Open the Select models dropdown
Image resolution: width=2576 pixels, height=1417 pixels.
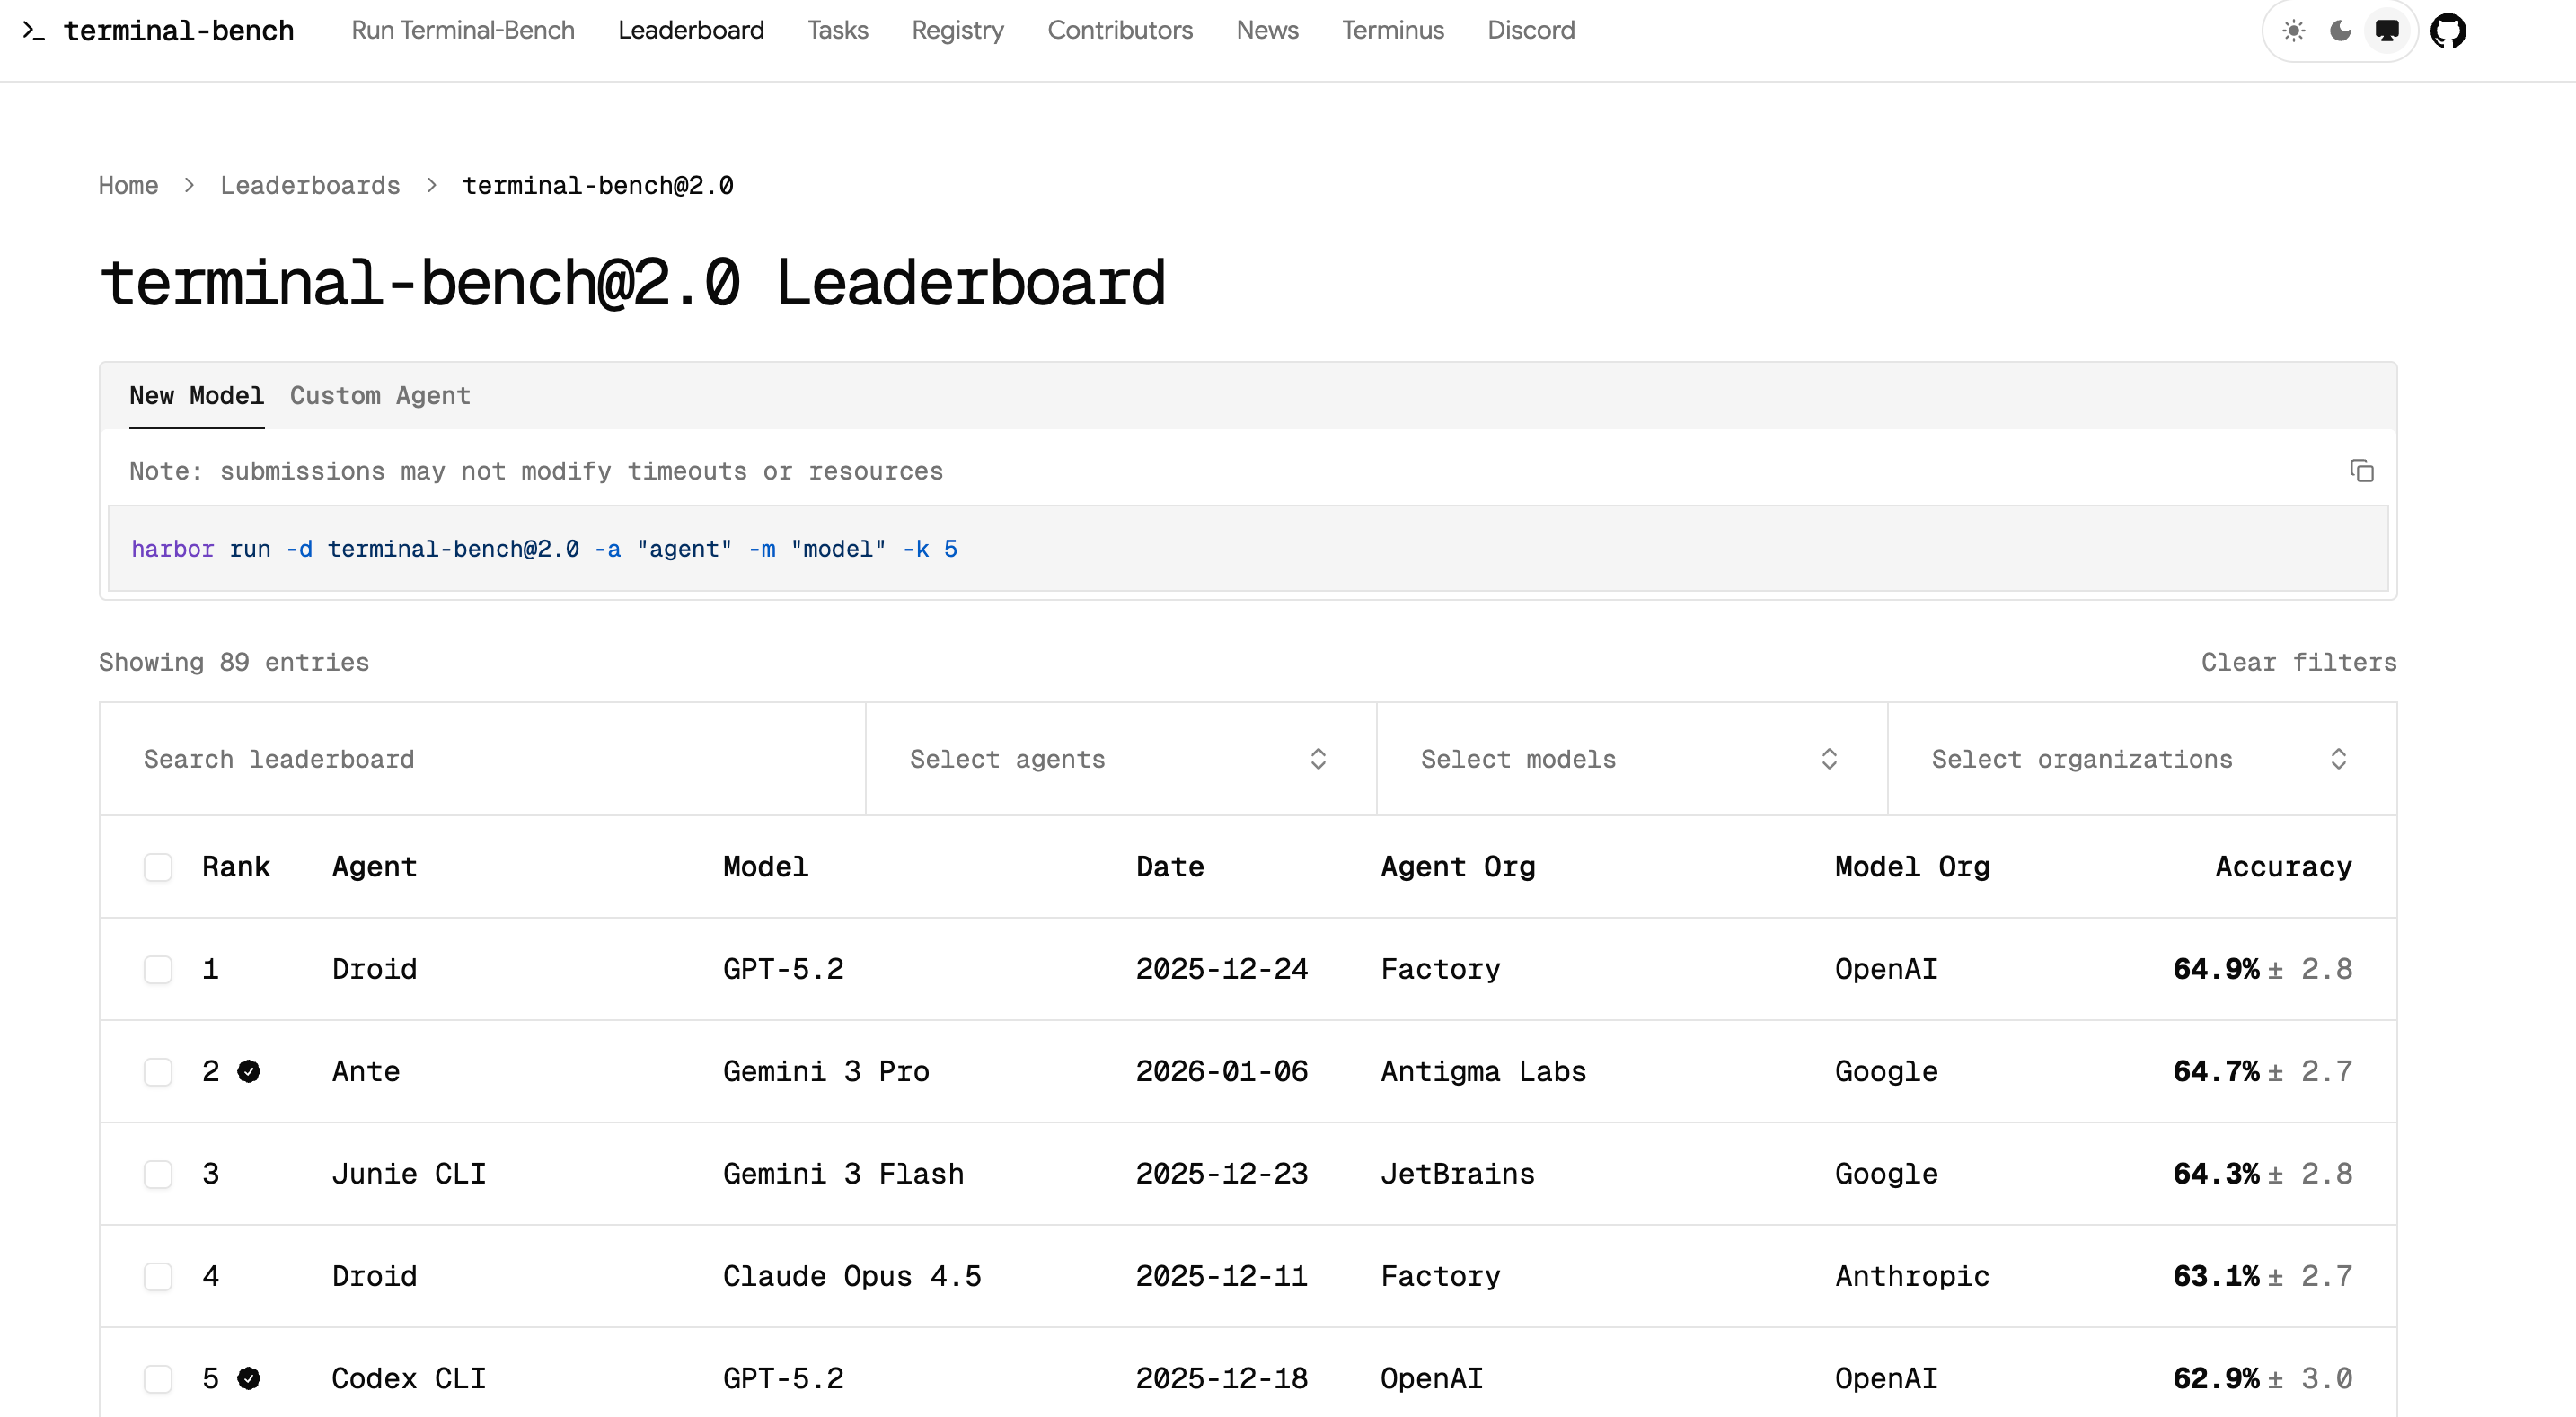[1631, 759]
